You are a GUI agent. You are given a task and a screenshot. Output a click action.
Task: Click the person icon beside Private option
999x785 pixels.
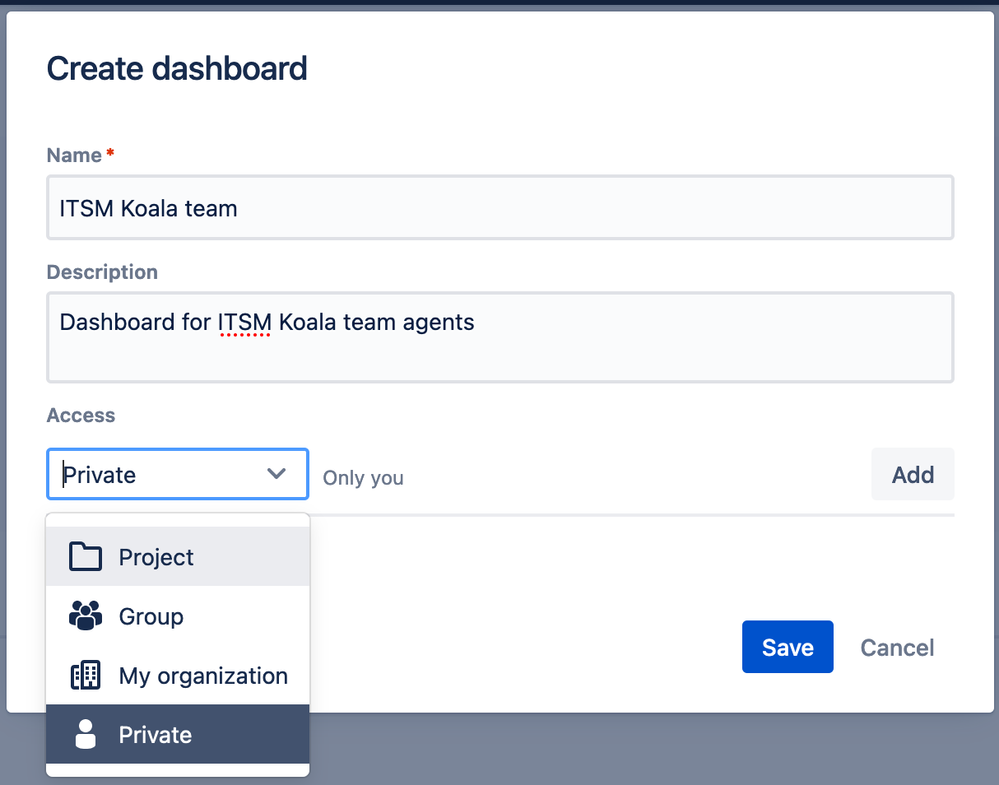85,735
